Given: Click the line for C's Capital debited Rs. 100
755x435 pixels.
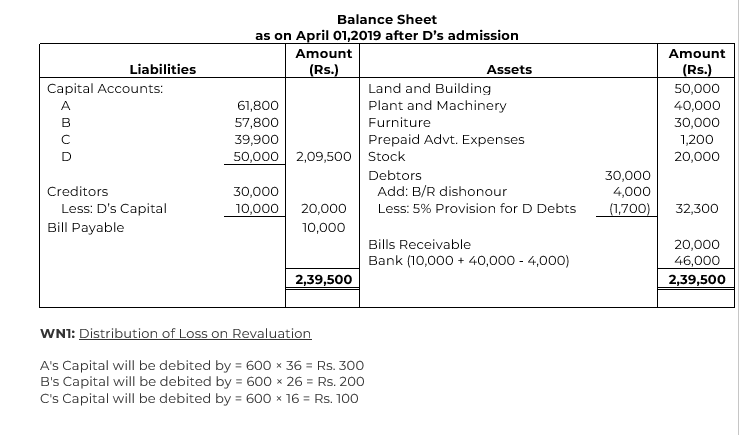Looking at the screenshot, I should point(199,399).
